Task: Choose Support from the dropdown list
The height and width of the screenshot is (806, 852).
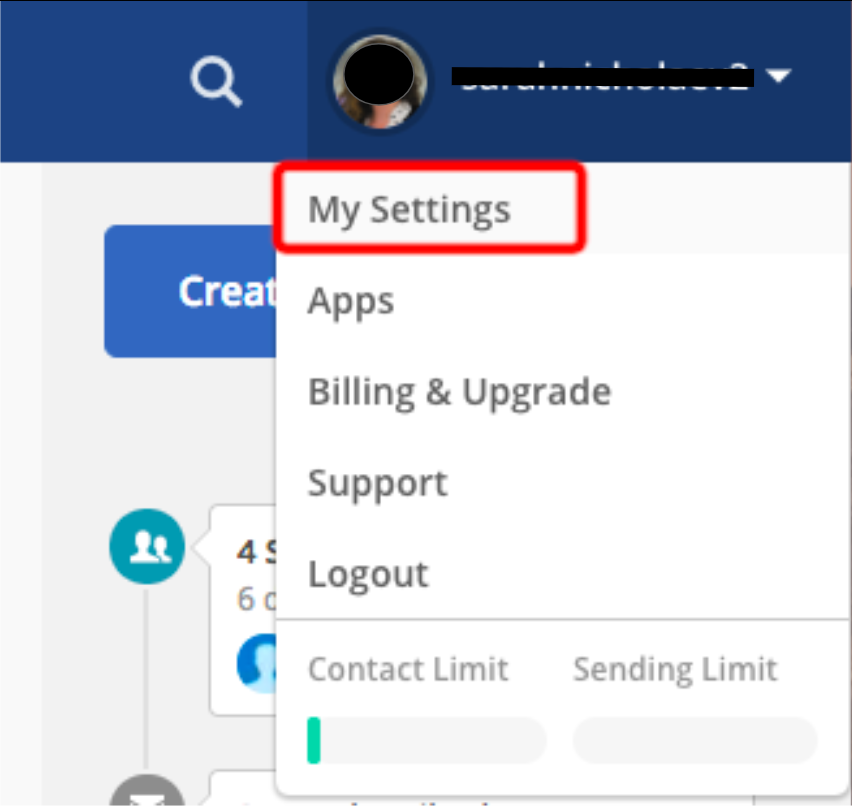Action: (378, 483)
